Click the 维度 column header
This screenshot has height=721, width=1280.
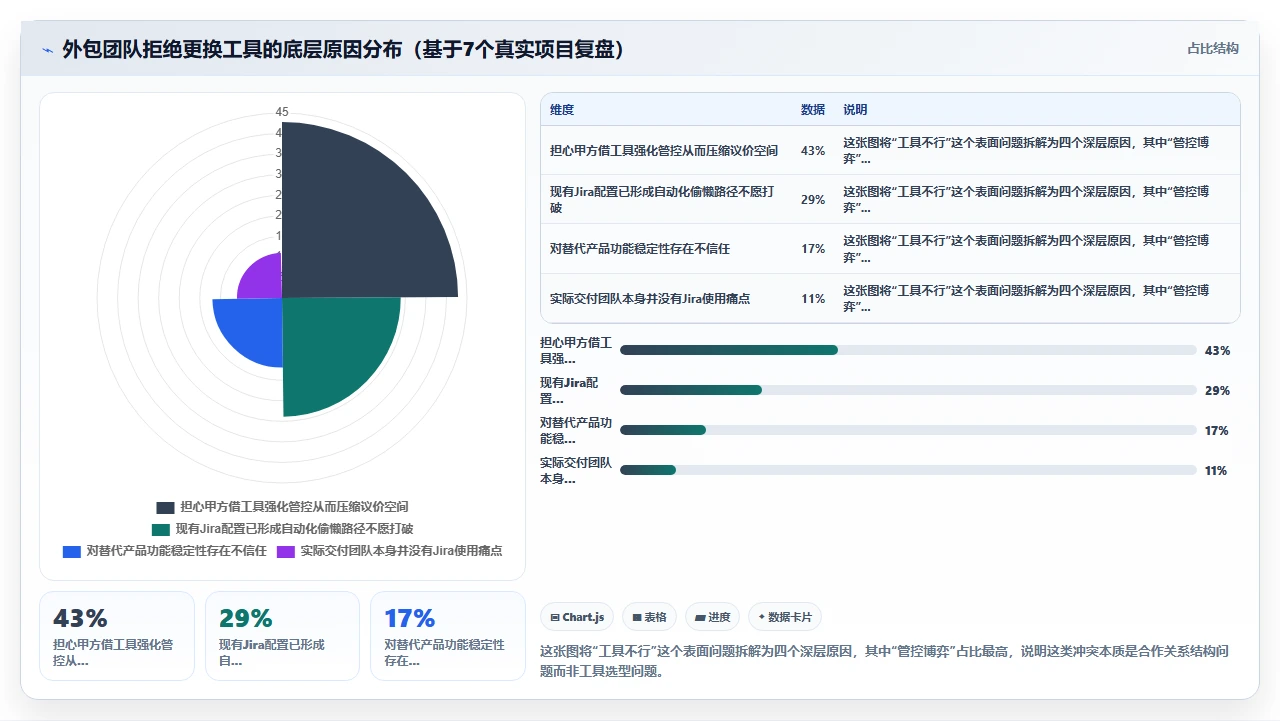pyautogui.click(x=562, y=110)
